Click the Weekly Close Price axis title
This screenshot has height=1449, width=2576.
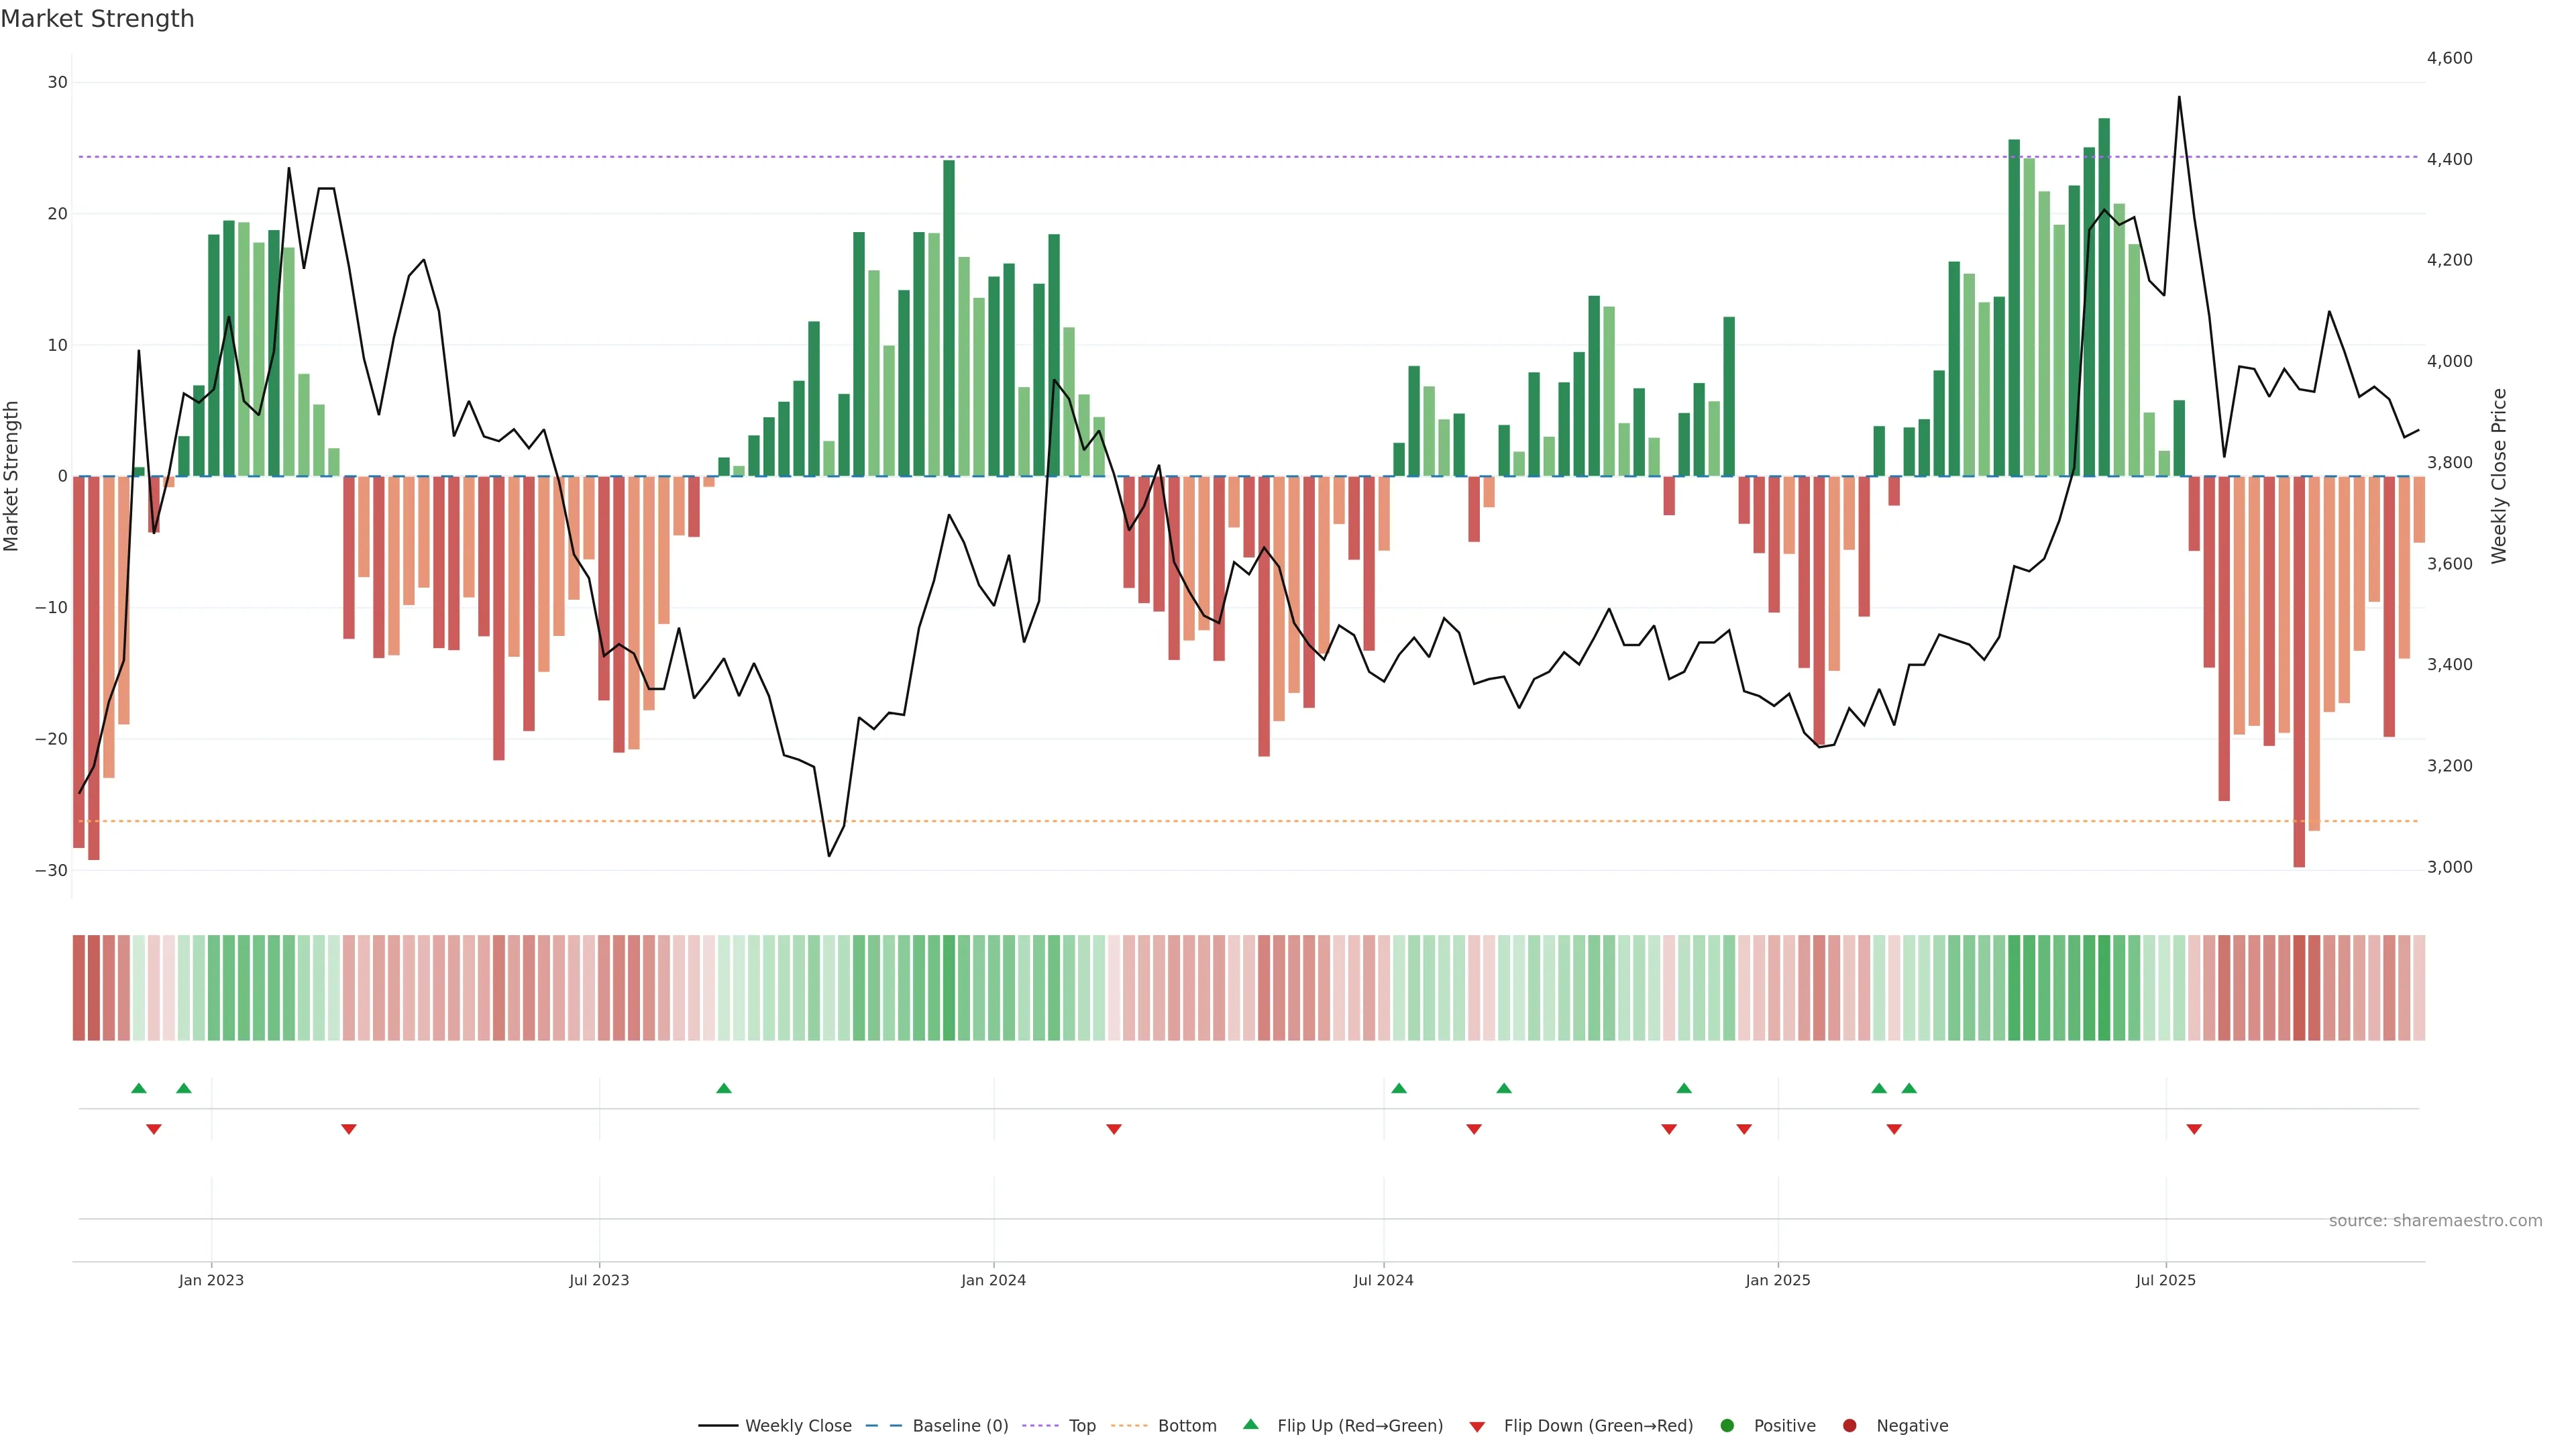pos(2499,476)
